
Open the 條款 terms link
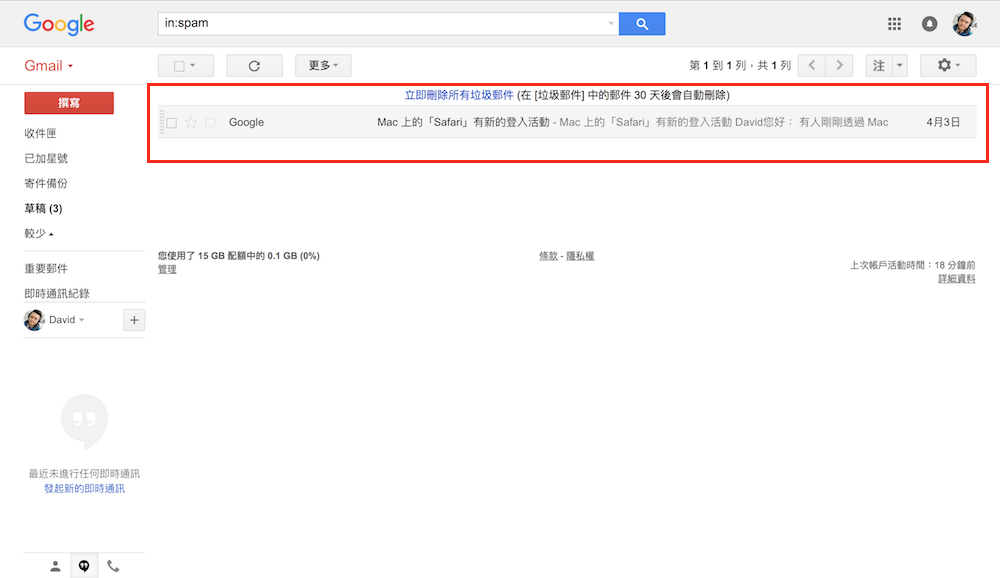pos(548,256)
